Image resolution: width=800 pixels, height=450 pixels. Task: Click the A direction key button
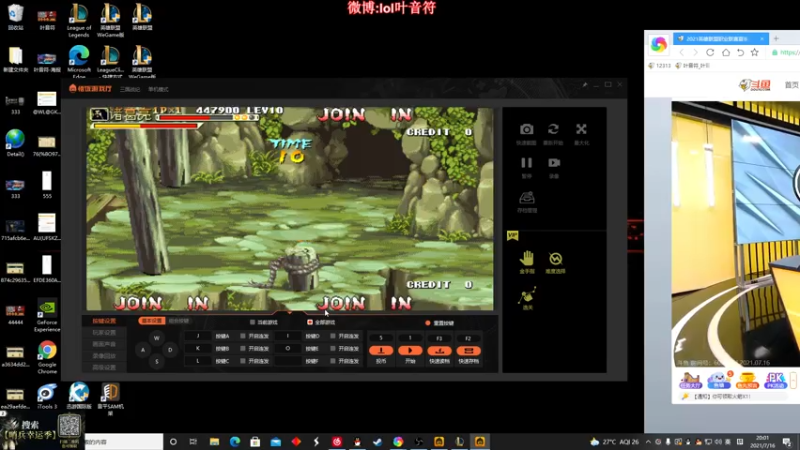143,350
